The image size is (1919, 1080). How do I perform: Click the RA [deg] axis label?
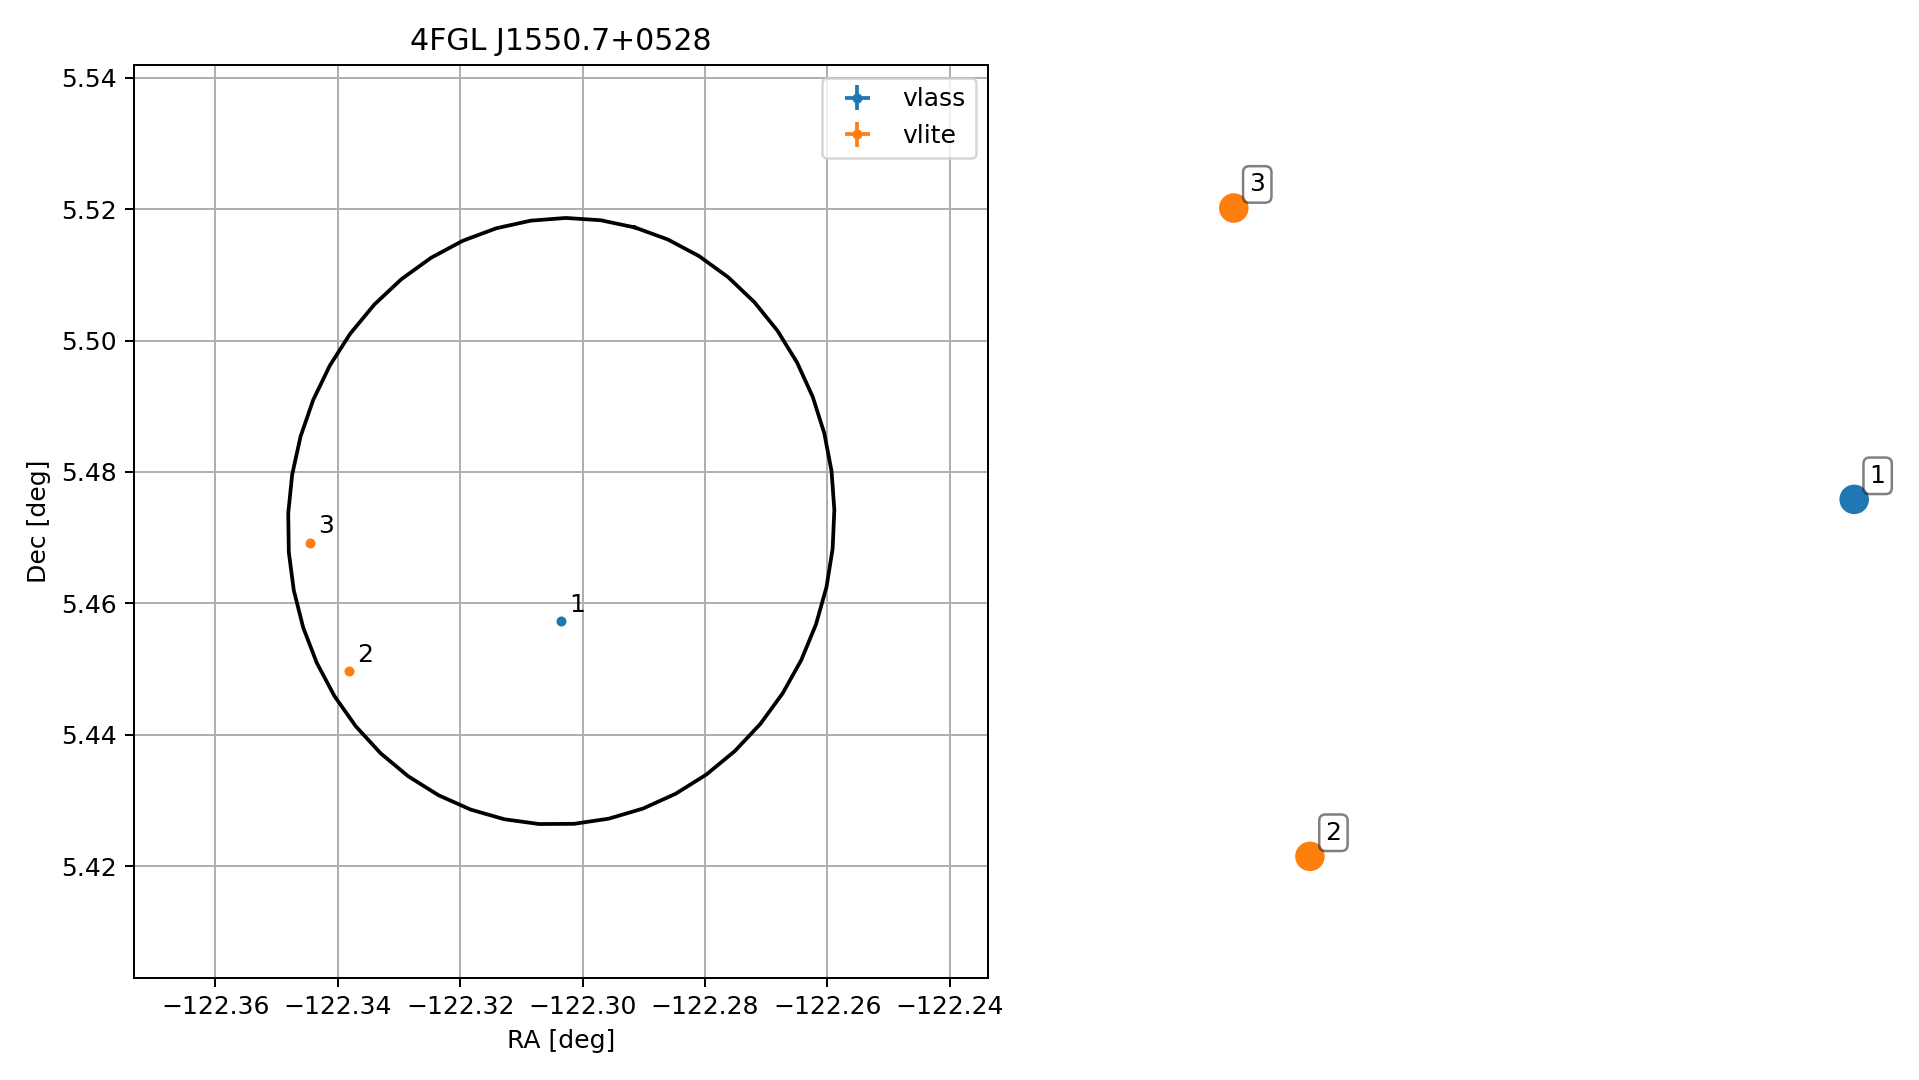[561, 1040]
